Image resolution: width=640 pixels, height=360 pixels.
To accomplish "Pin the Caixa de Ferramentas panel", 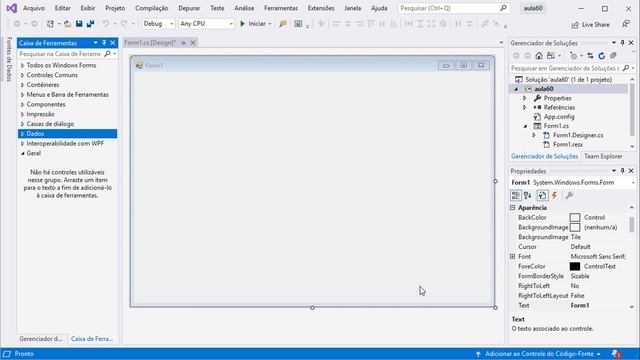I will 104,43.
